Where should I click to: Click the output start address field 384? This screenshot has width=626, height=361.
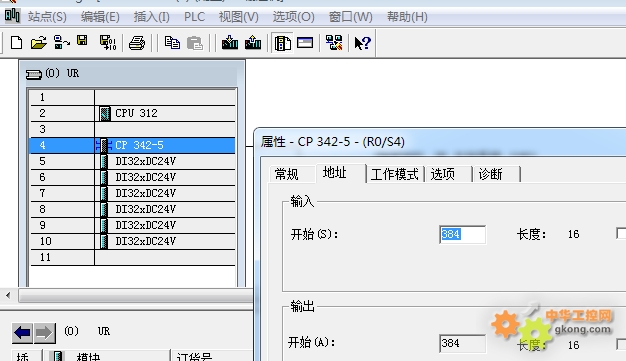(462, 343)
